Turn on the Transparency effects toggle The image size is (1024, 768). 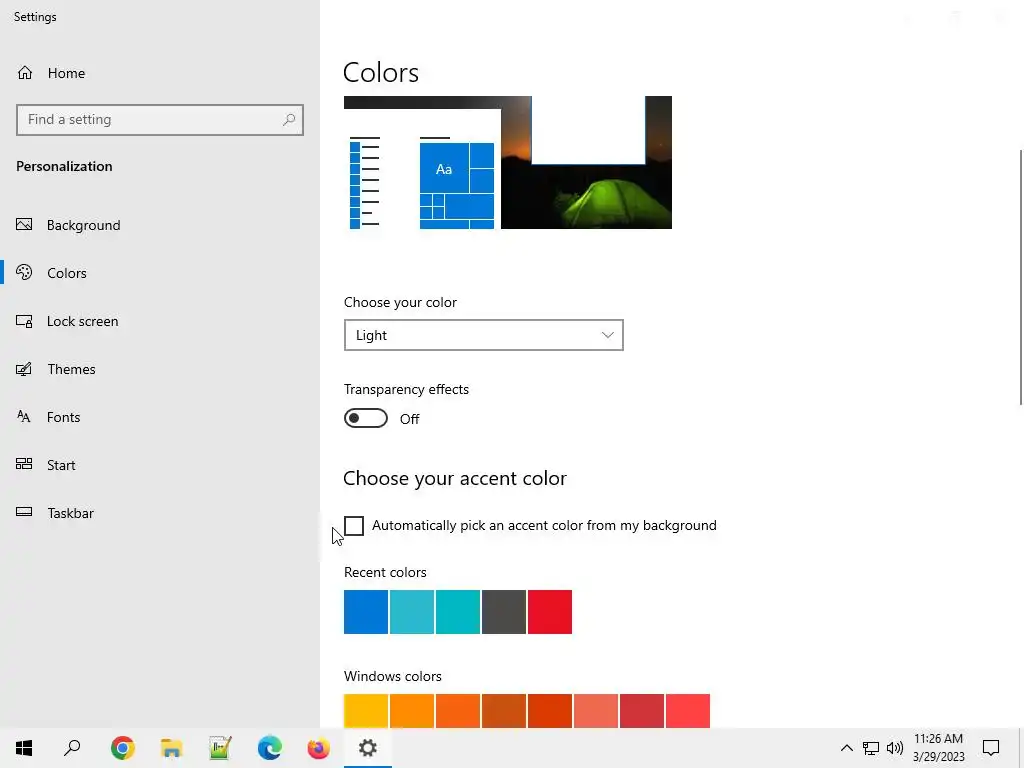tap(366, 418)
